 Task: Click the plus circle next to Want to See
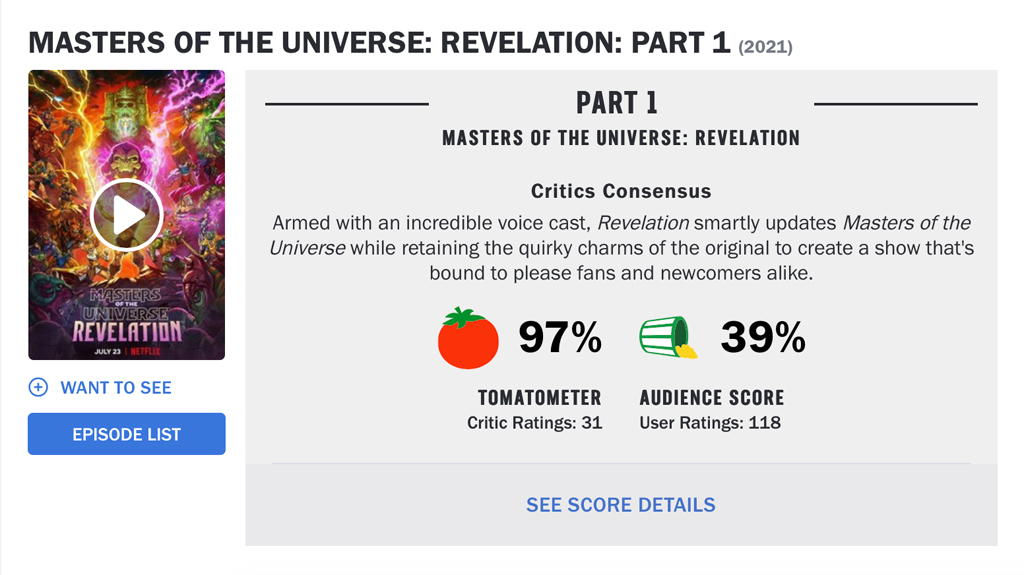coord(39,387)
